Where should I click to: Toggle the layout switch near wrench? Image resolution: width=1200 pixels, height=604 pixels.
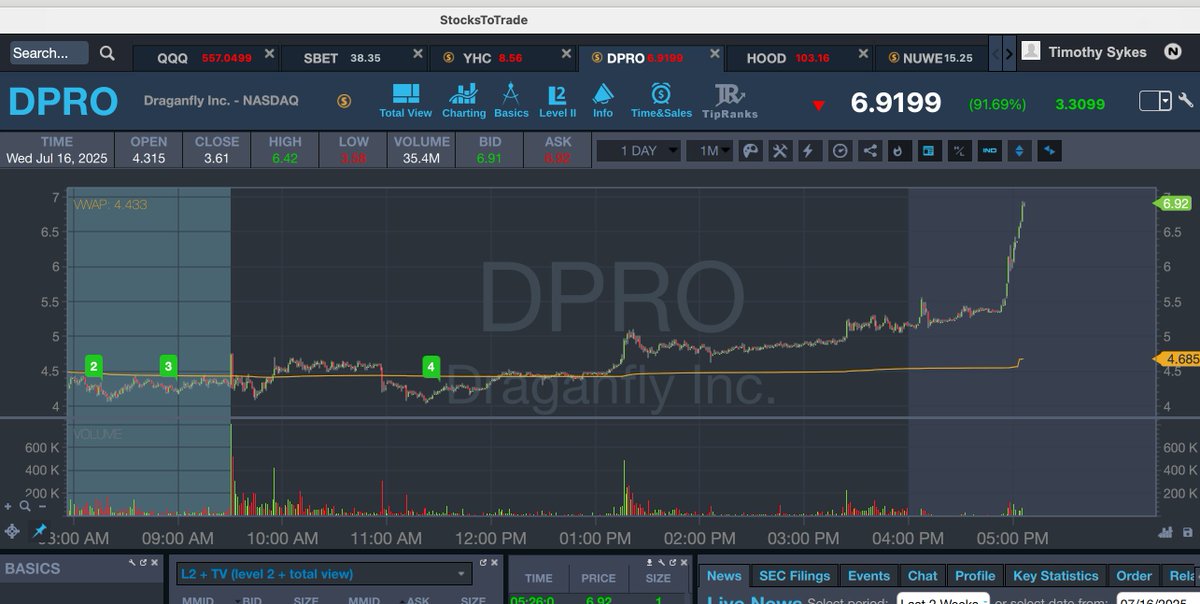[1155, 101]
